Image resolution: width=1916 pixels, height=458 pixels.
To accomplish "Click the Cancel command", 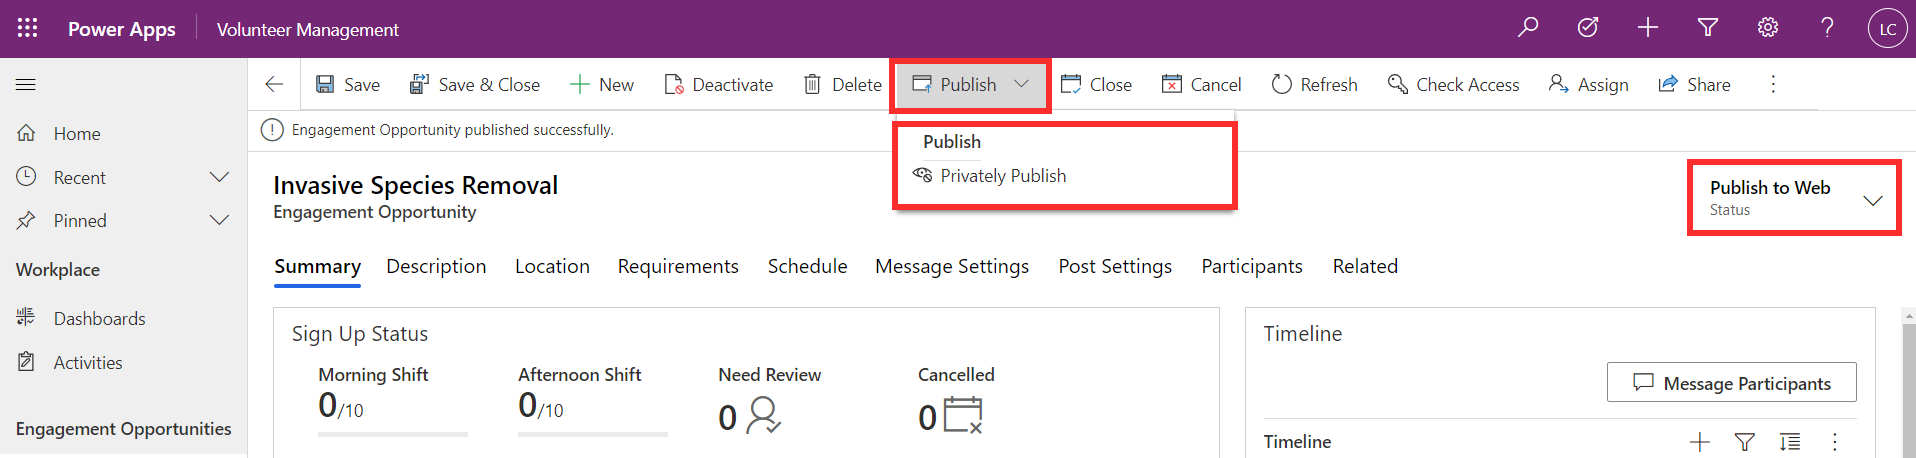I will coord(1202,85).
